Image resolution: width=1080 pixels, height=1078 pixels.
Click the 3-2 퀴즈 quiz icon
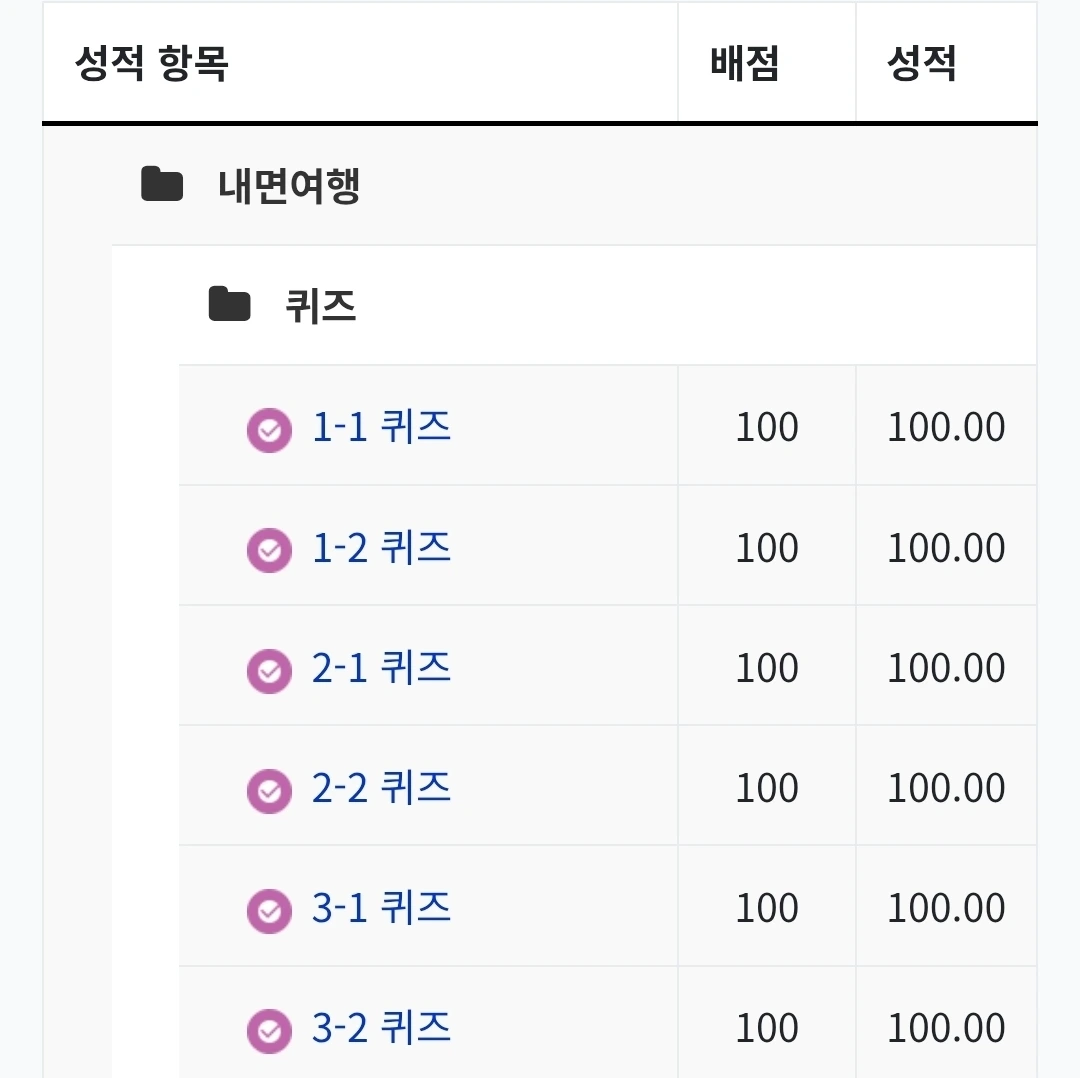pyautogui.click(x=269, y=1030)
